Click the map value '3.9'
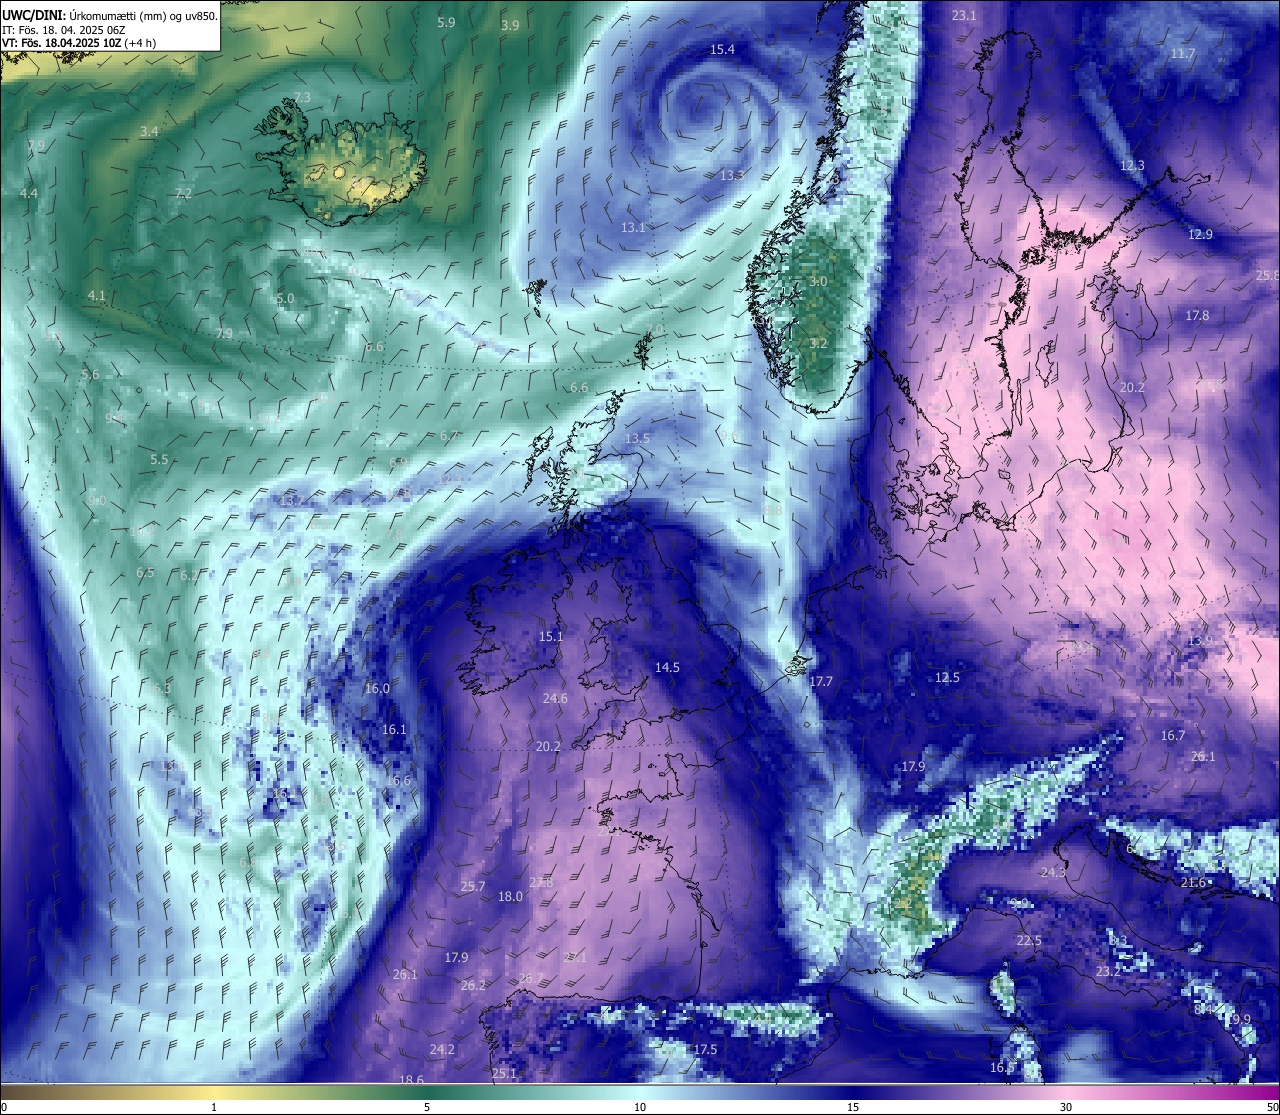Screen dimensions: 1280x1115 510,25
